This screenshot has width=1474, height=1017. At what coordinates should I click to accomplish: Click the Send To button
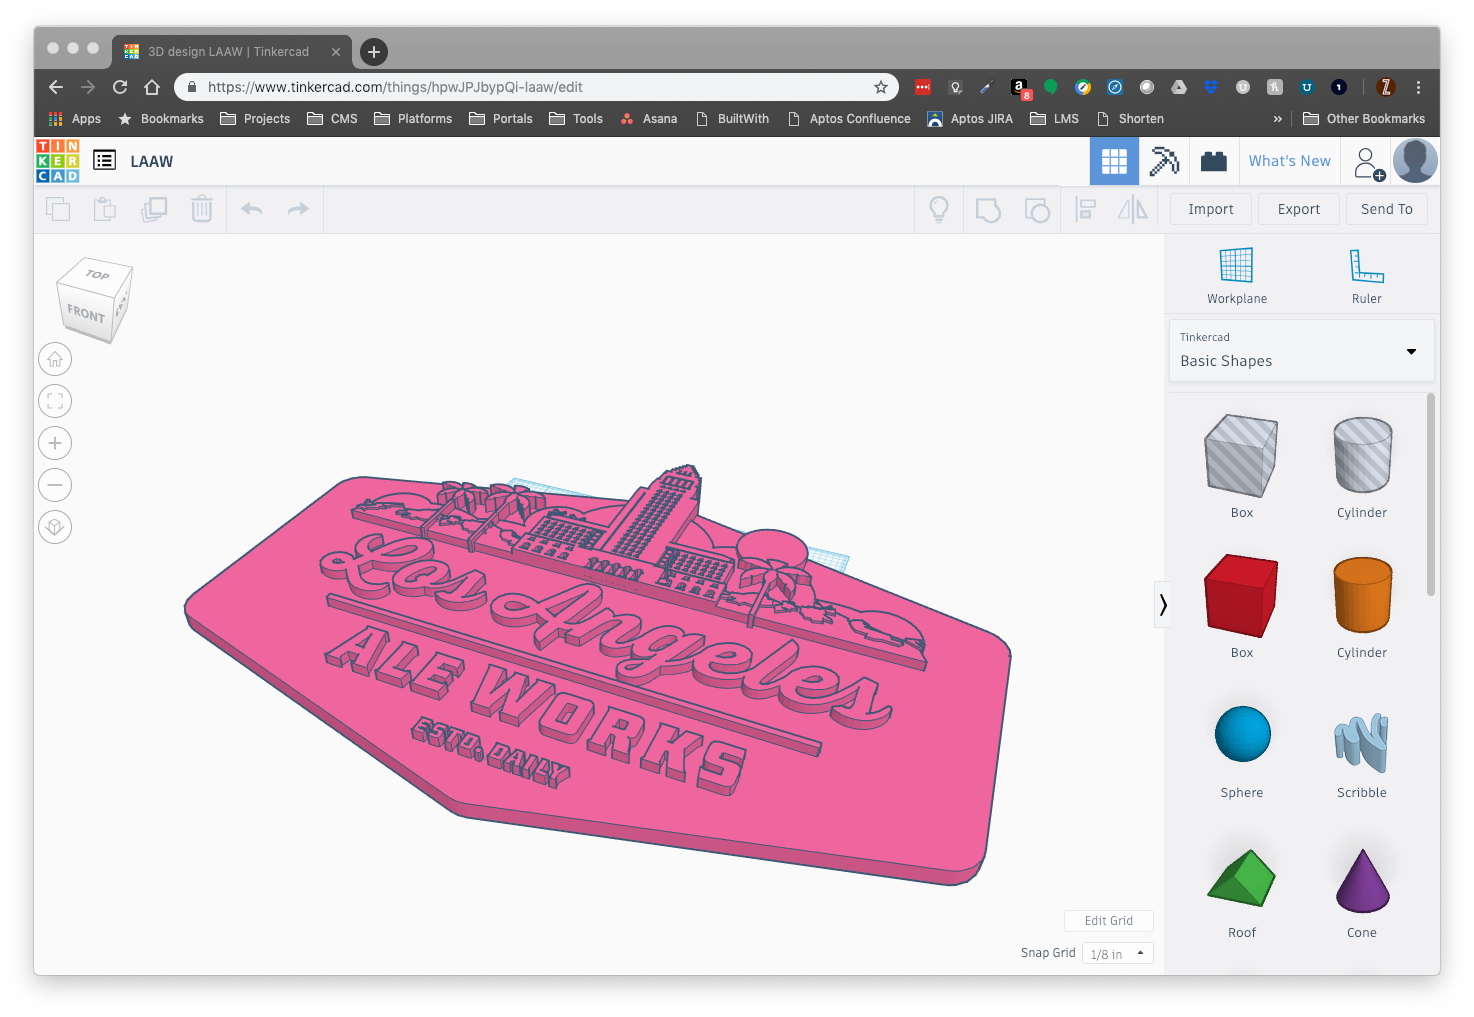1387,209
